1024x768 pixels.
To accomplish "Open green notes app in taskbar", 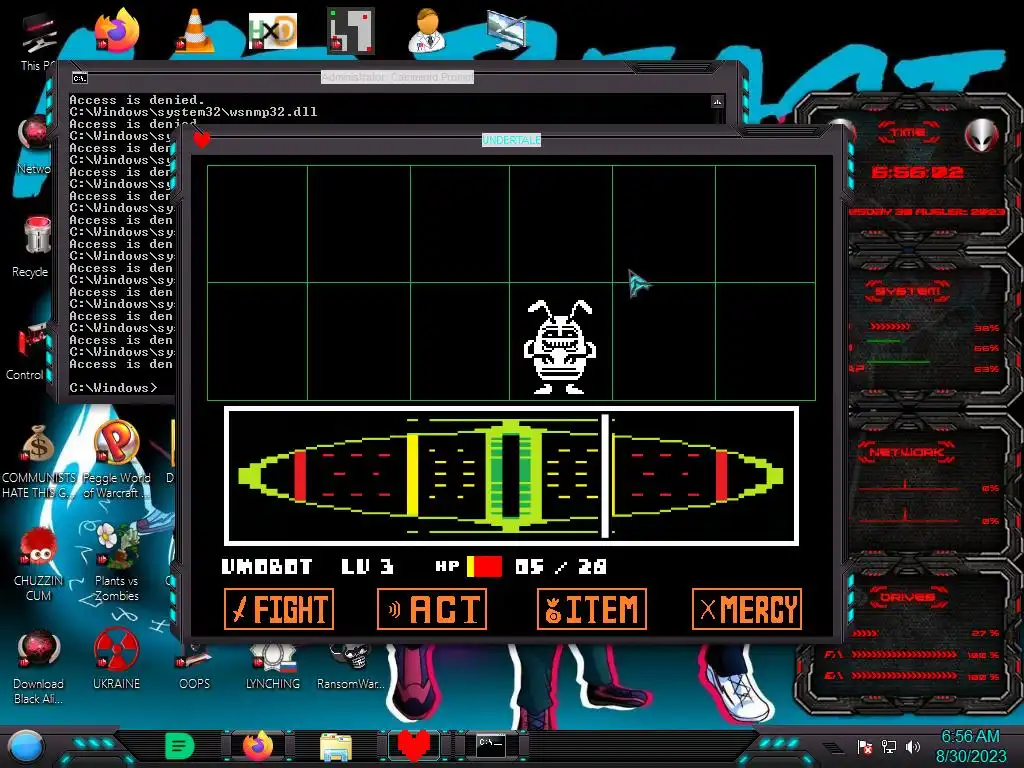I will point(180,746).
